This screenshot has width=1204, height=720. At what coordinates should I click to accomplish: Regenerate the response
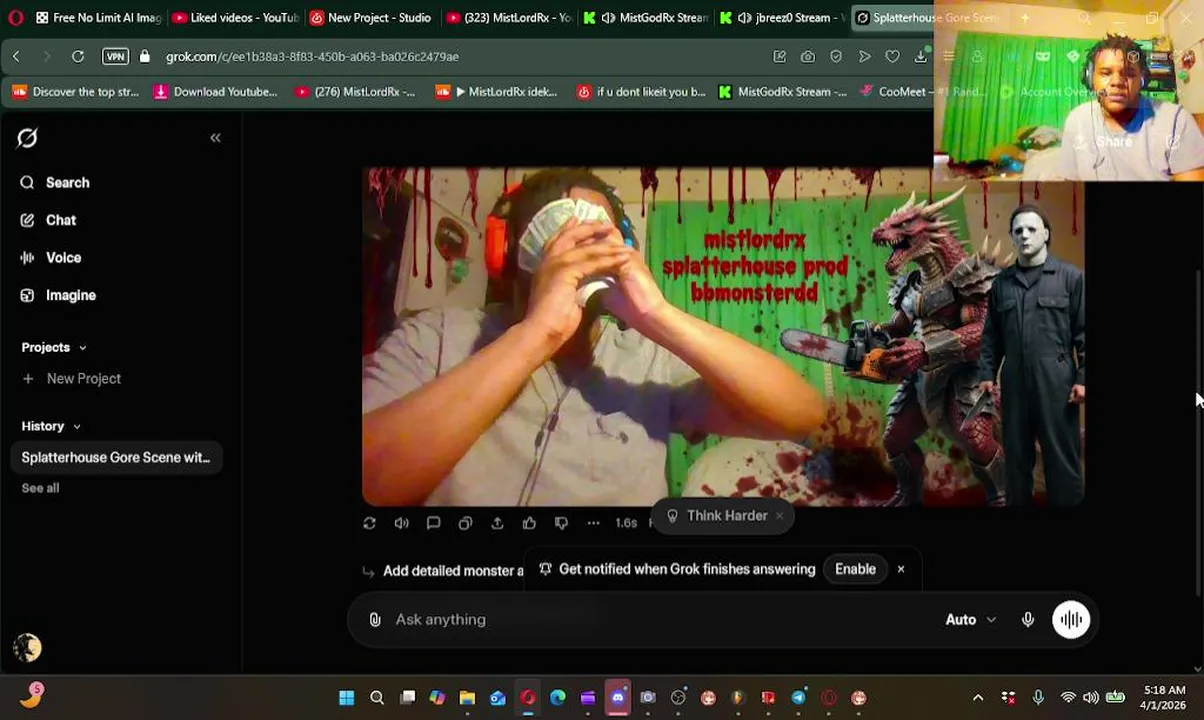(369, 523)
